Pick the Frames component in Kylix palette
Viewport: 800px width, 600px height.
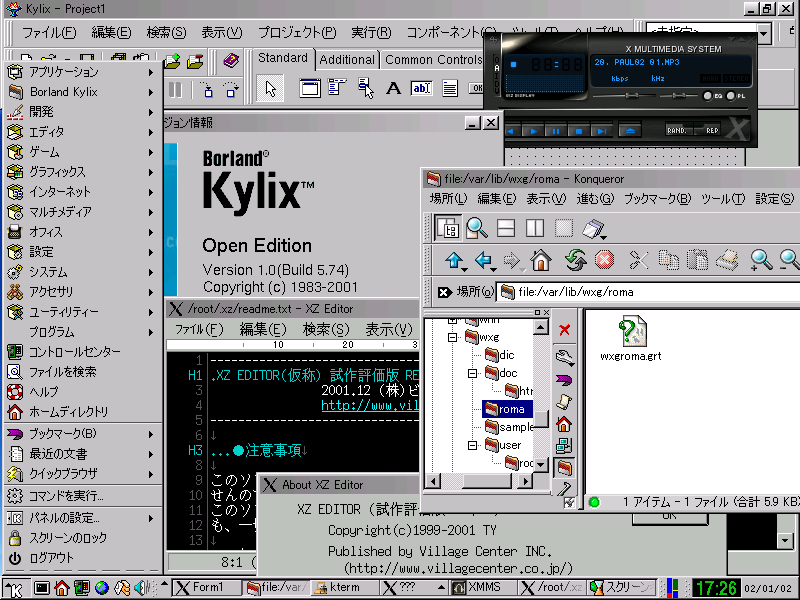[x=310, y=89]
